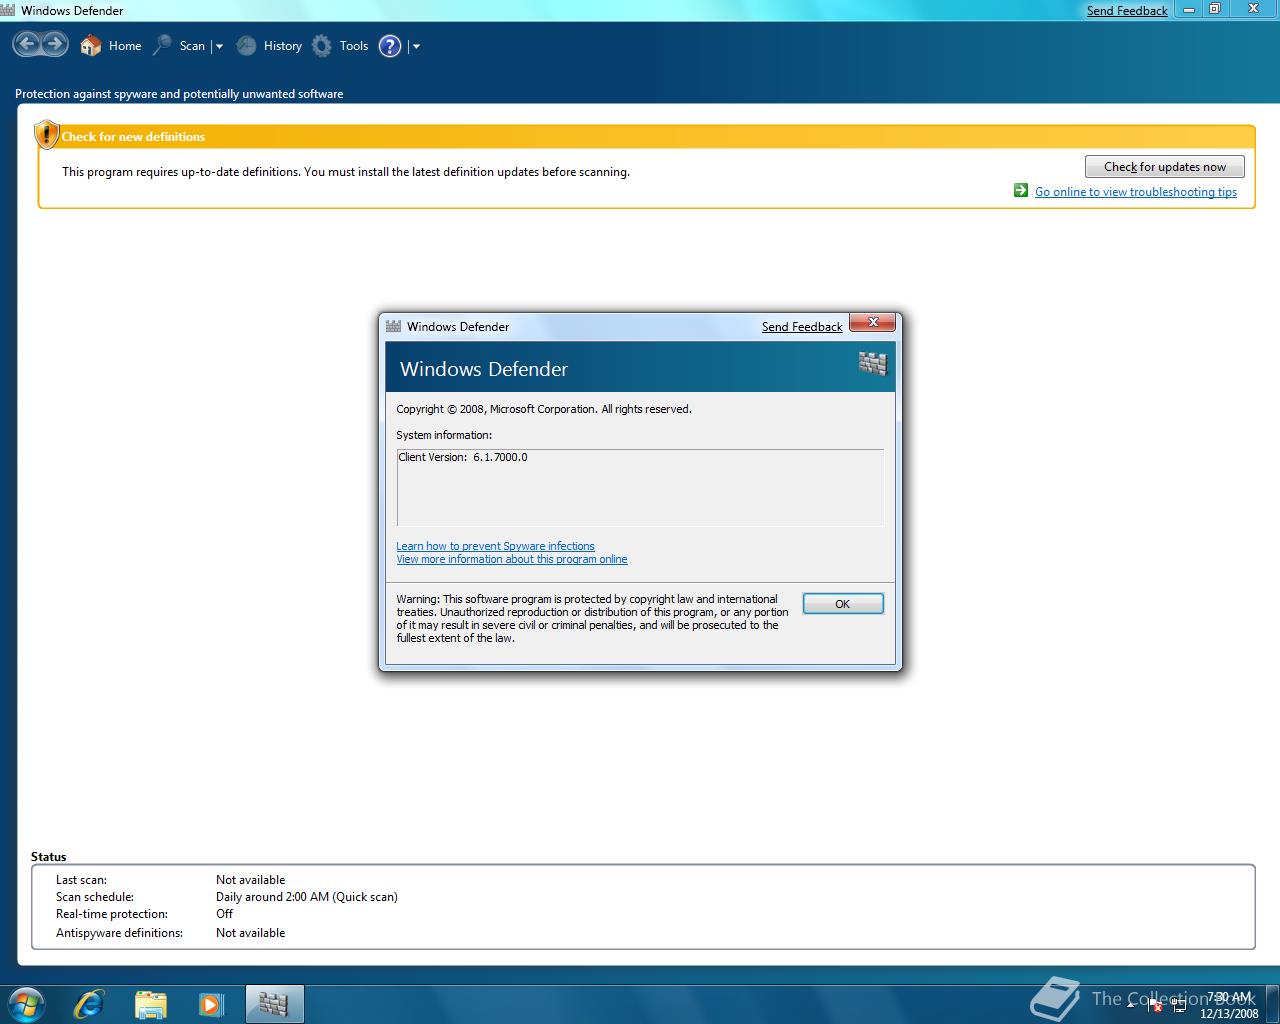The width and height of the screenshot is (1280, 1024).
Task: Open the History page label
Action: pyautogui.click(x=283, y=46)
